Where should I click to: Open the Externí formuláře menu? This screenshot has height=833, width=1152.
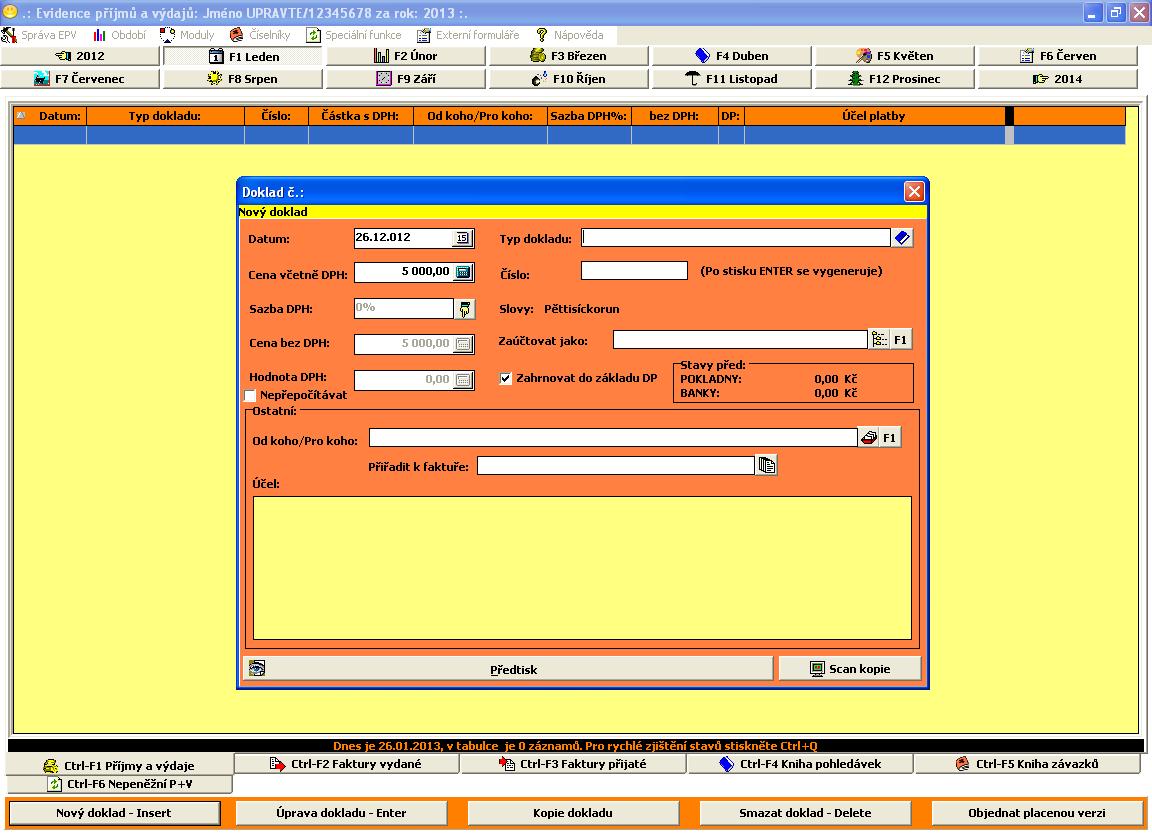[468, 35]
